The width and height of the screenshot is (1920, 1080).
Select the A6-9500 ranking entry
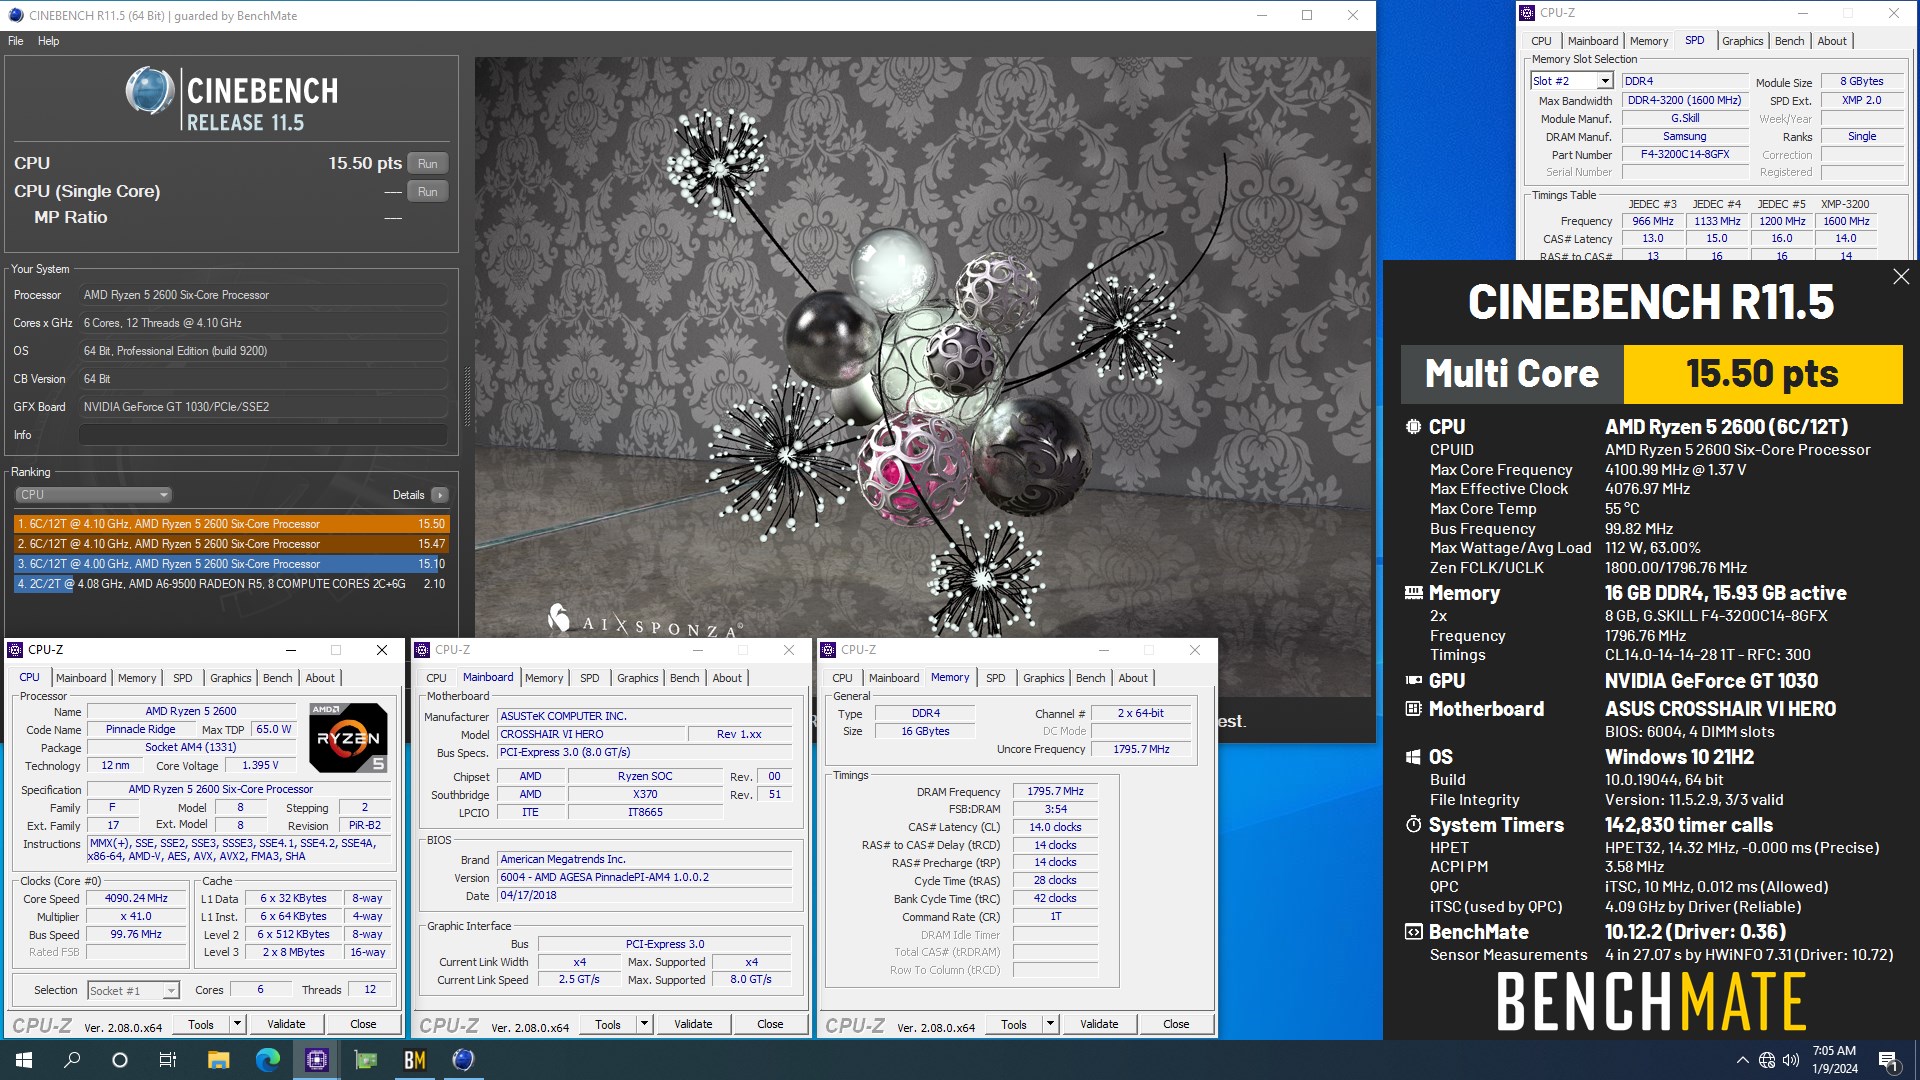point(232,584)
